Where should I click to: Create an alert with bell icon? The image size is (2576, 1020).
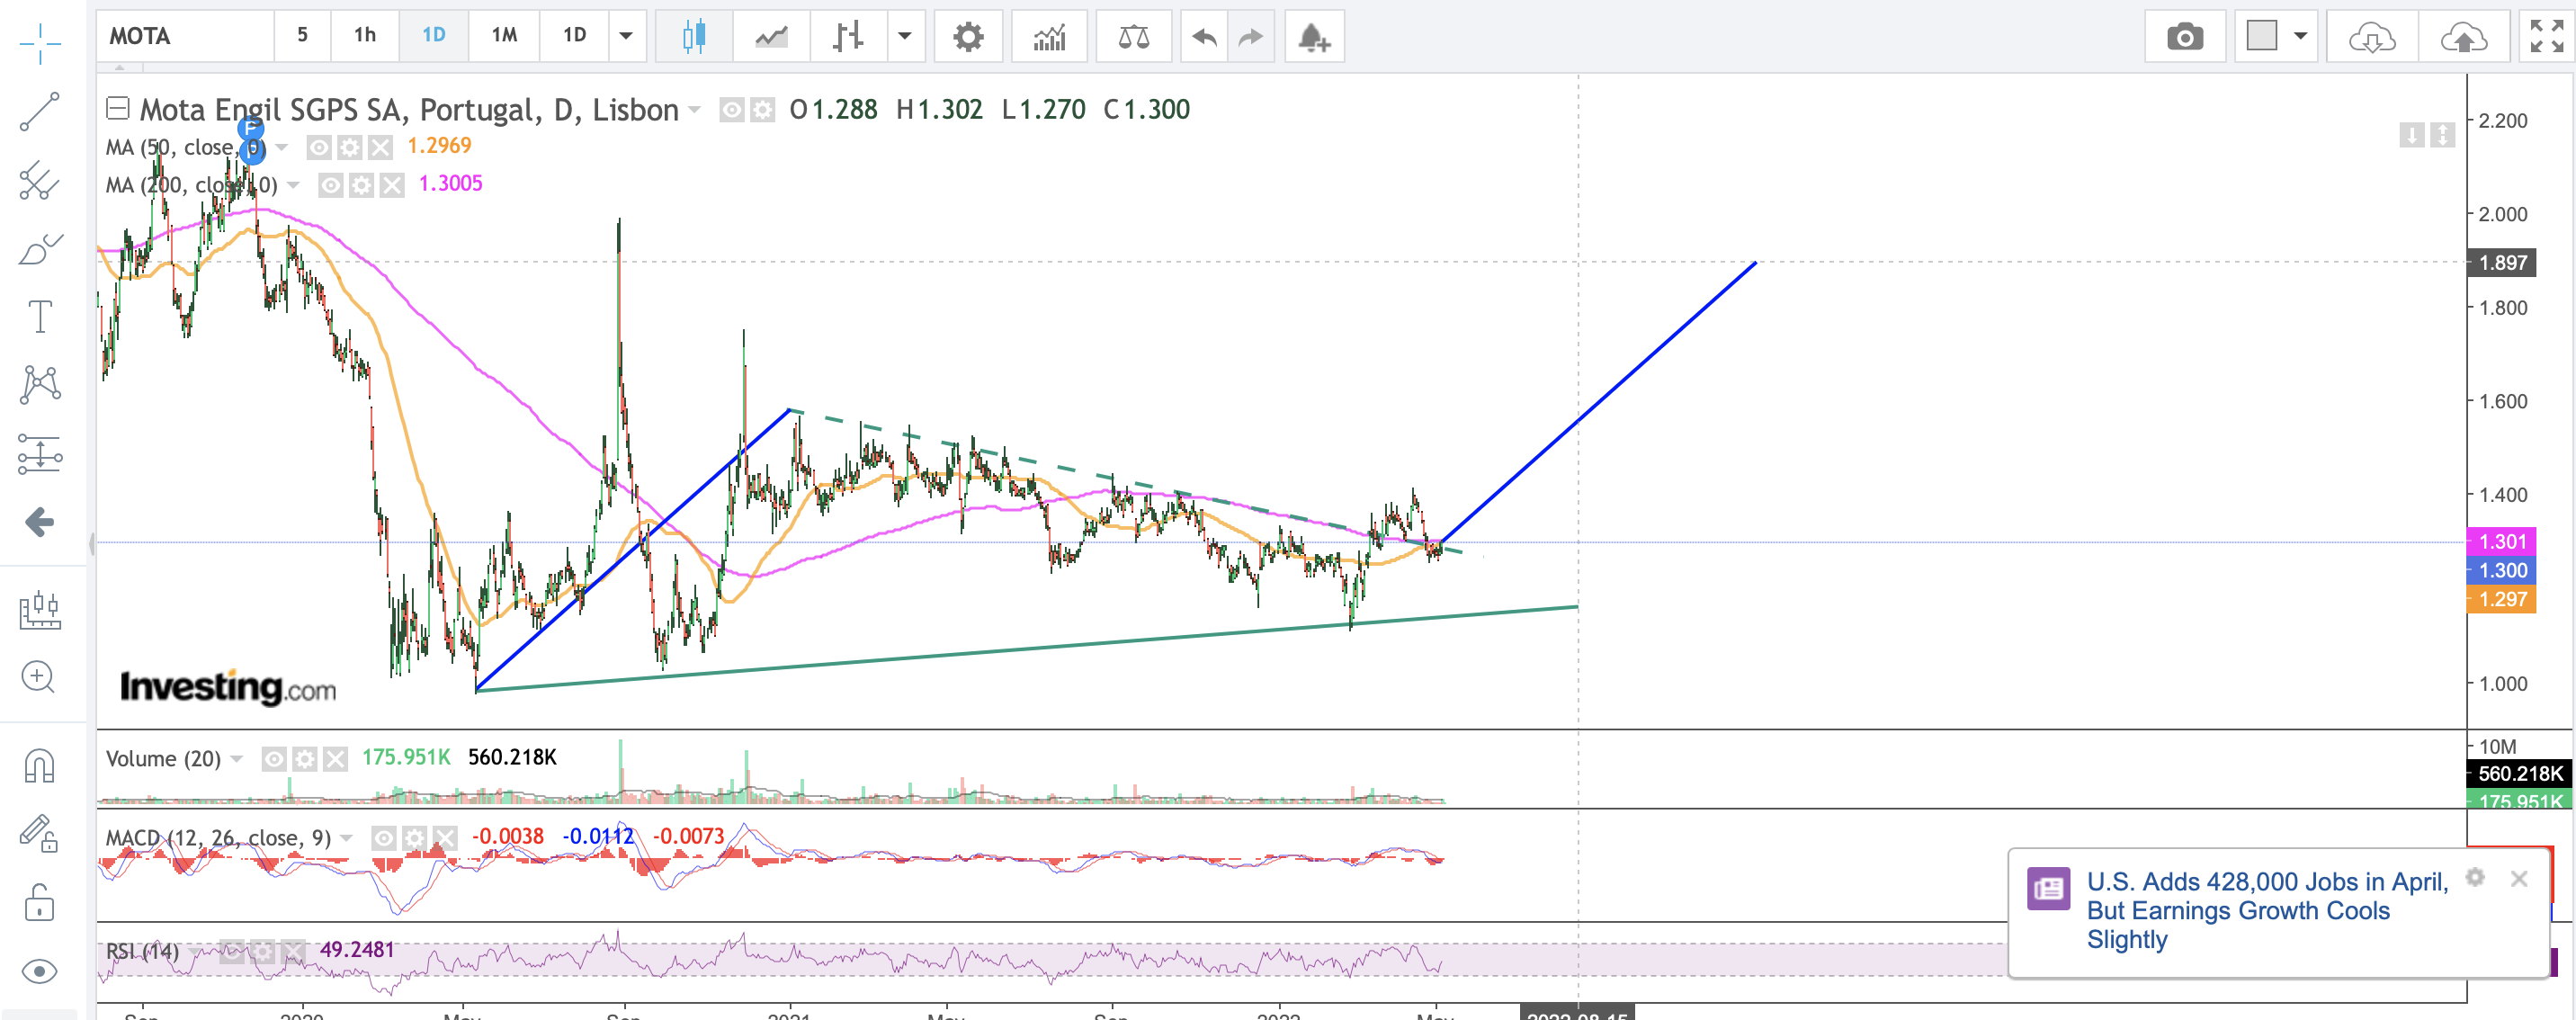point(1313,37)
